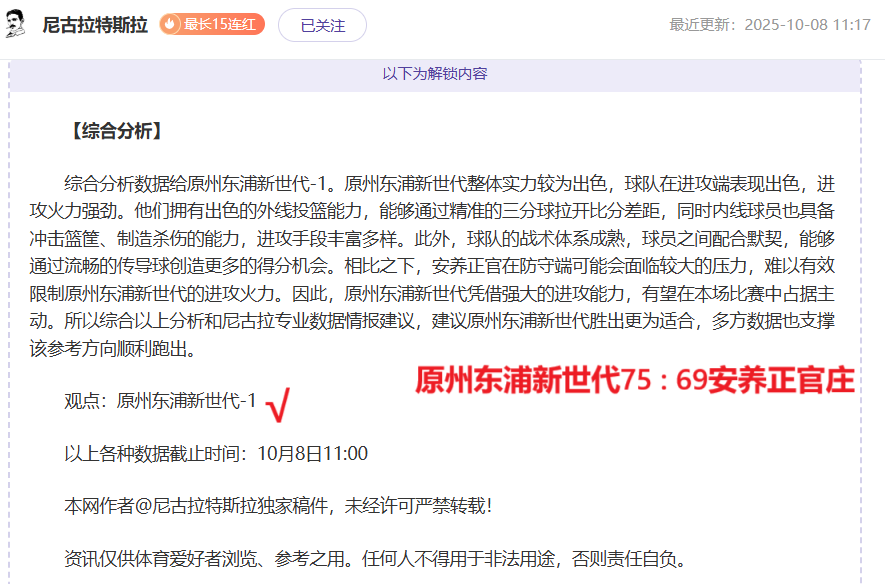Click the disclaimer line starting with 资讯仅供

[374, 558]
